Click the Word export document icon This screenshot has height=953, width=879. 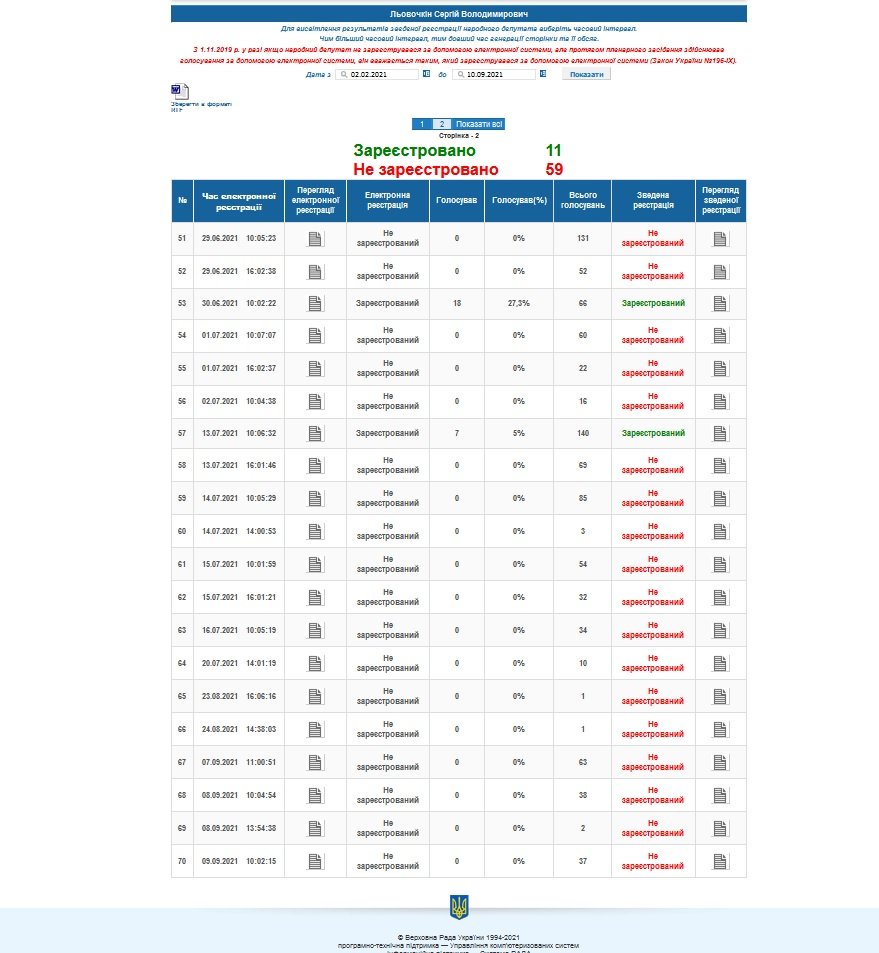click(177, 92)
